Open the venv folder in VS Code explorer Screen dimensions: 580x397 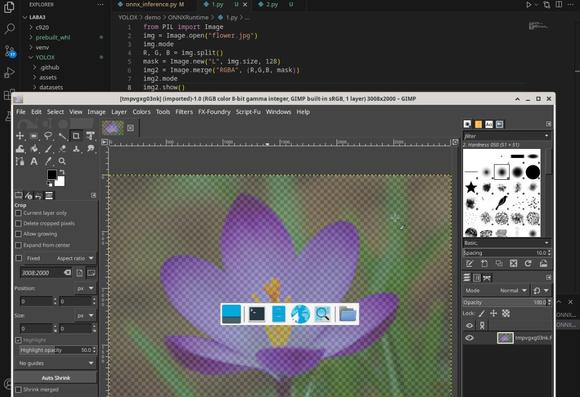(x=42, y=47)
